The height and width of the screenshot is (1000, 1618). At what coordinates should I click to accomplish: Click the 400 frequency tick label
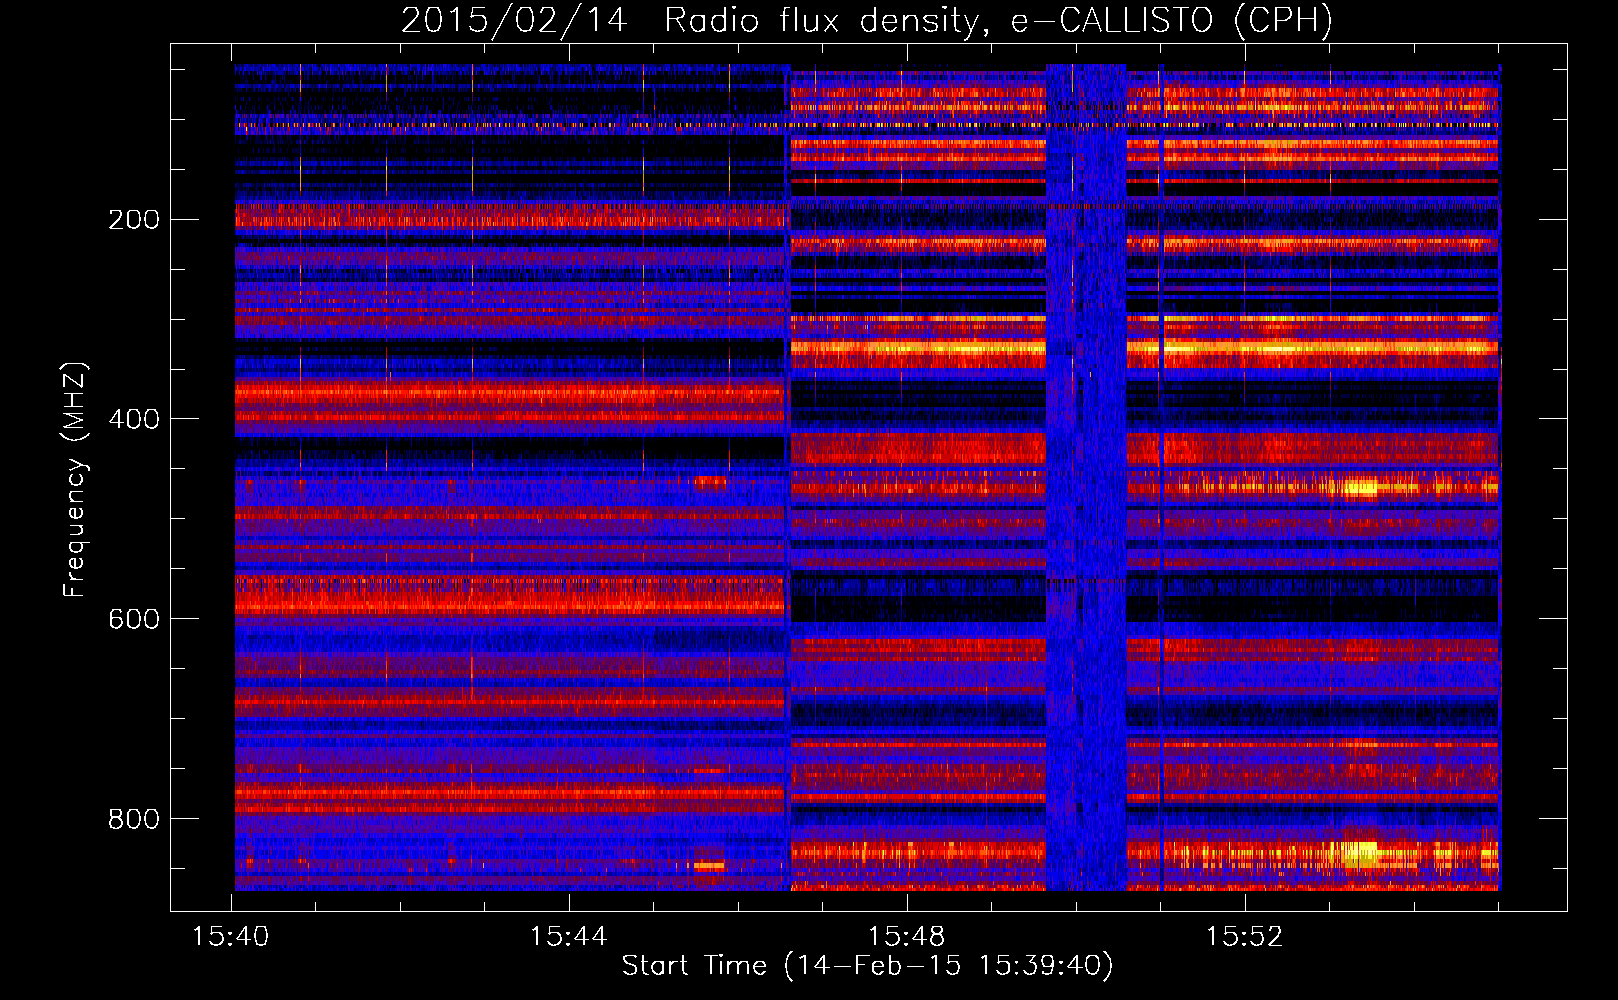tap(134, 420)
